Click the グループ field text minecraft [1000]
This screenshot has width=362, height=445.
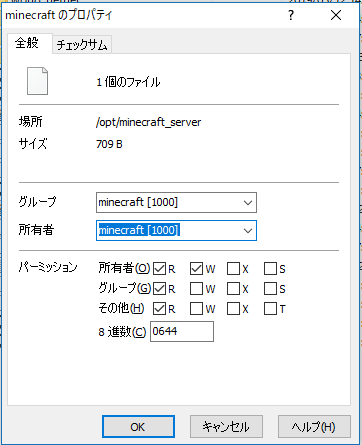point(138,202)
